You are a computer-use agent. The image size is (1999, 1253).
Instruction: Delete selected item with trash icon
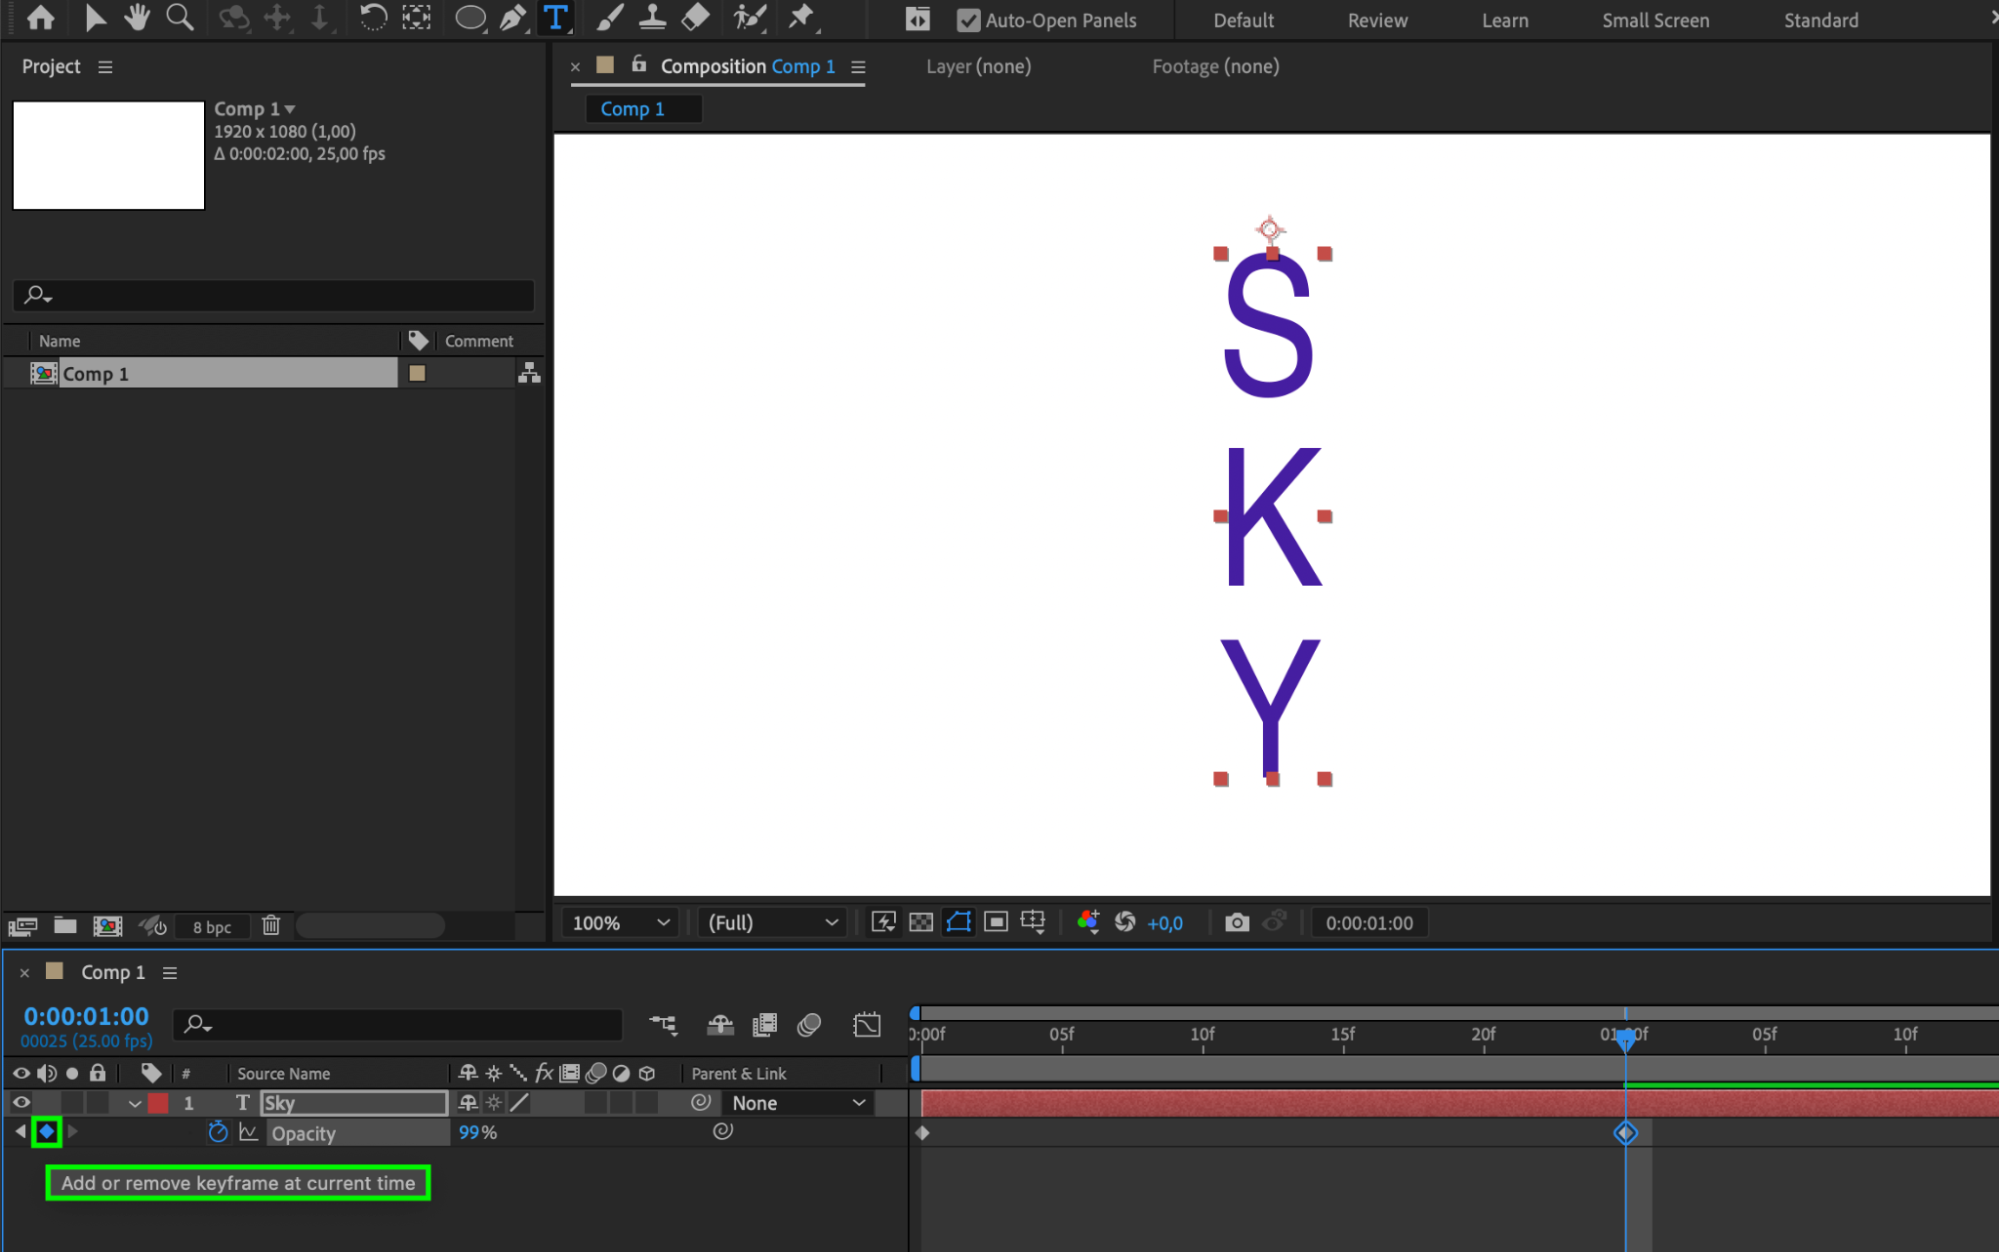(x=271, y=925)
